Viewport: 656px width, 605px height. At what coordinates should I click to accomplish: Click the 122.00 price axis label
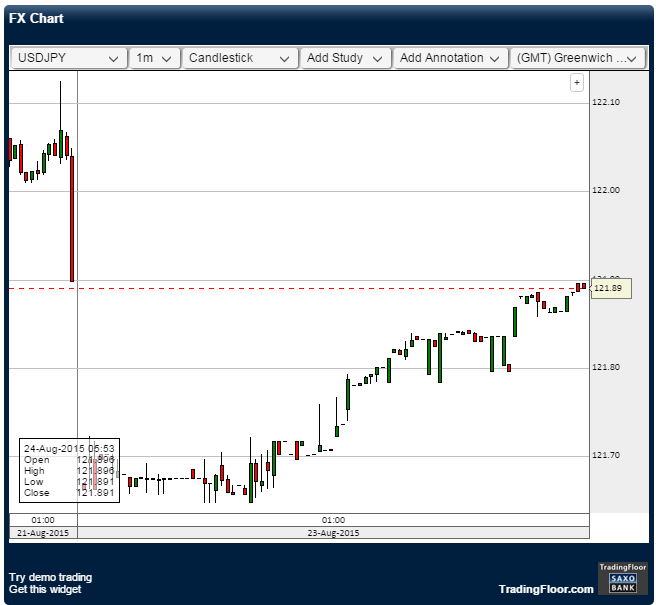[606, 190]
